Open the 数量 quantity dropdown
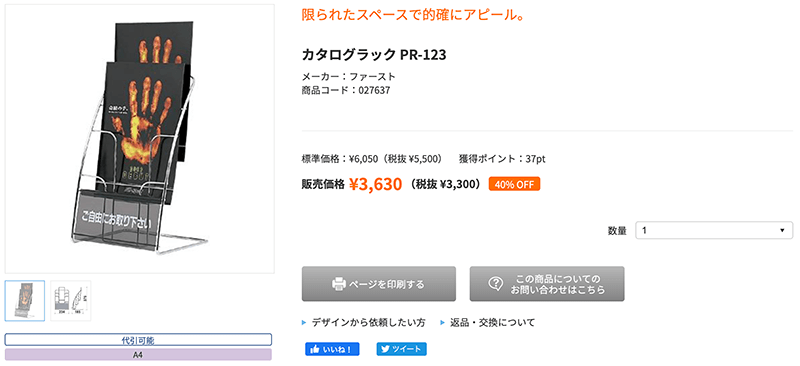The width and height of the screenshot is (800, 366). [x=714, y=230]
